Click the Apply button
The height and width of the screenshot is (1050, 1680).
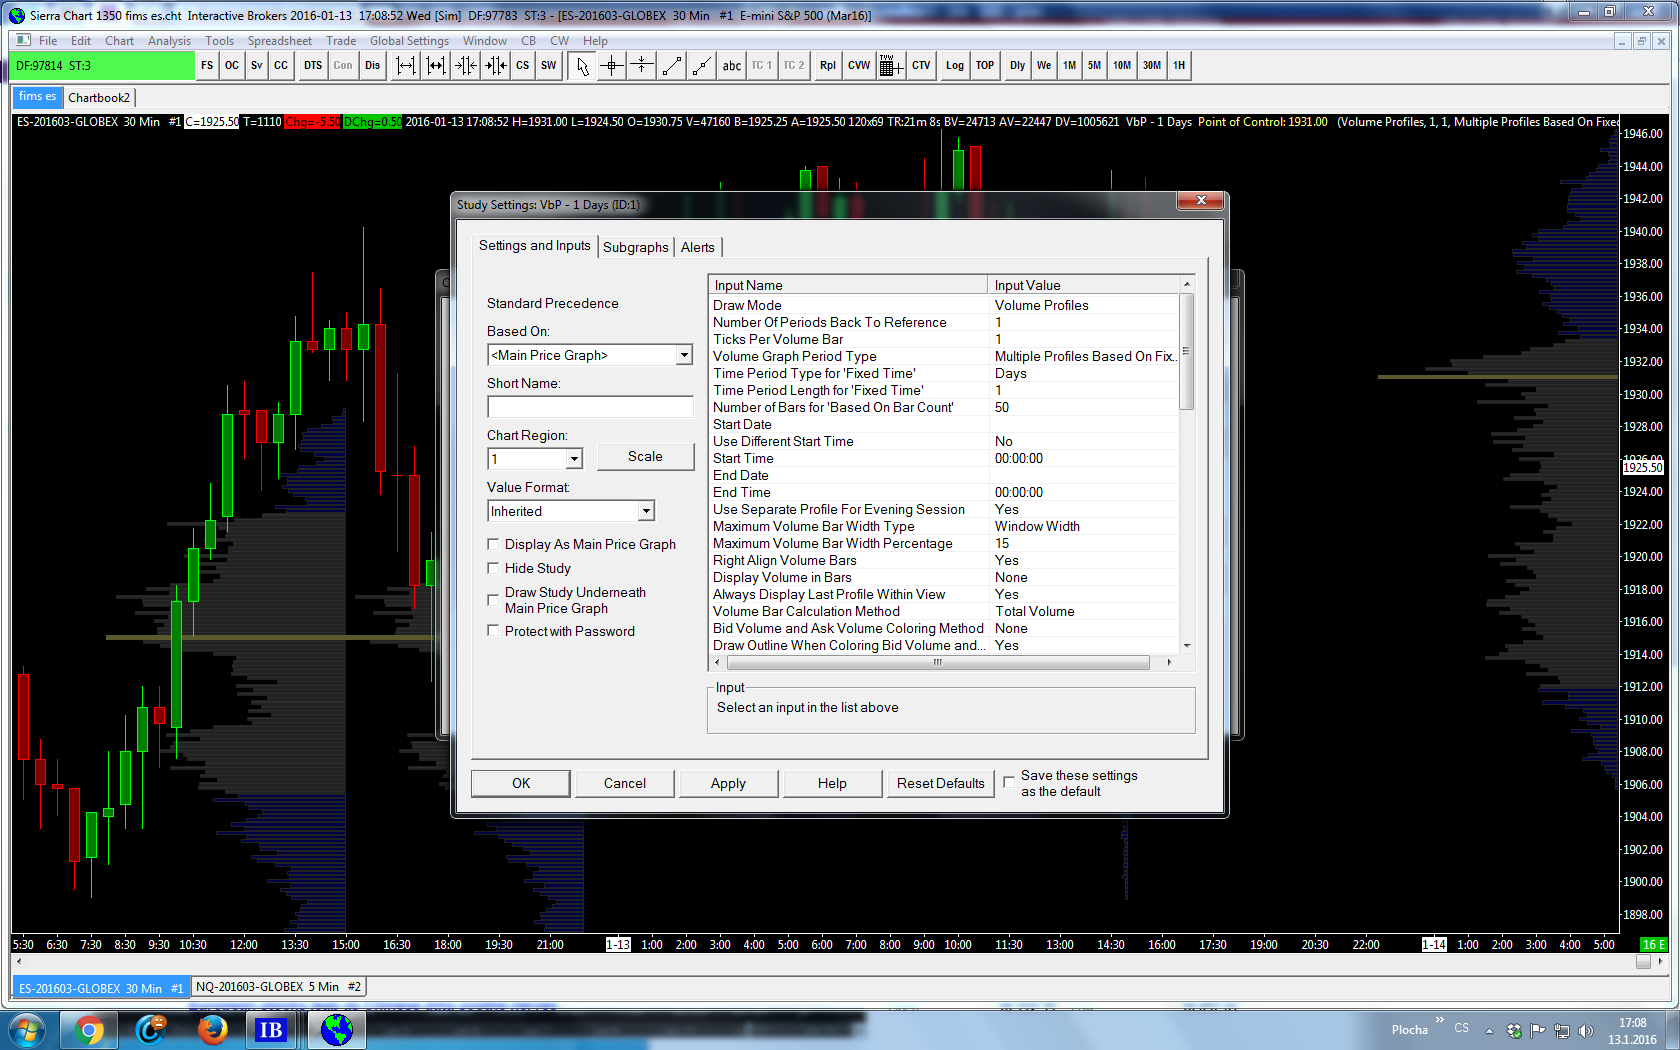pyautogui.click(x=728, y=783)
